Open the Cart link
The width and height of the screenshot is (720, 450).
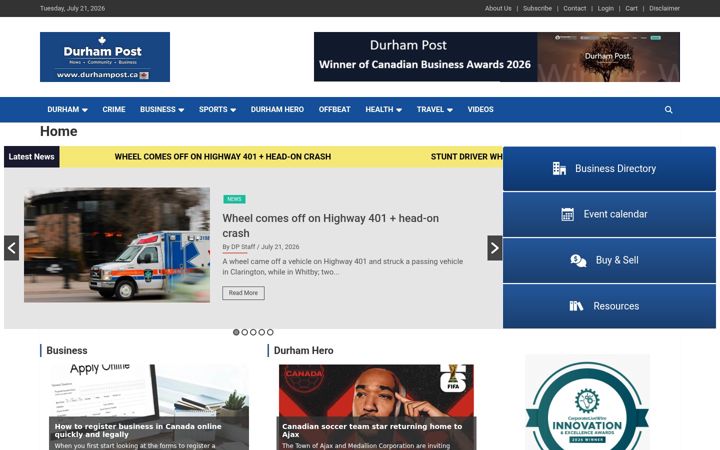631,8
